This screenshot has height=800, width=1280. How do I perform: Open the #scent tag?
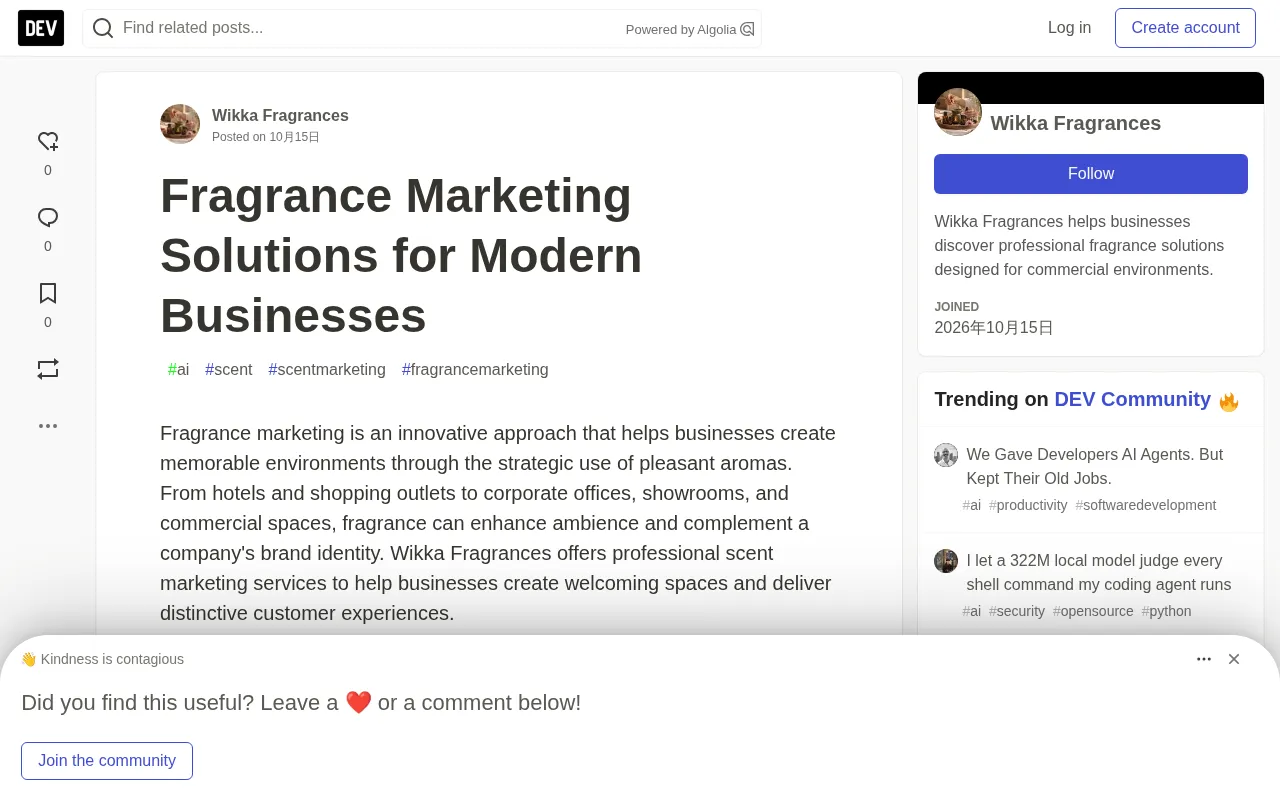coord(229,370)
